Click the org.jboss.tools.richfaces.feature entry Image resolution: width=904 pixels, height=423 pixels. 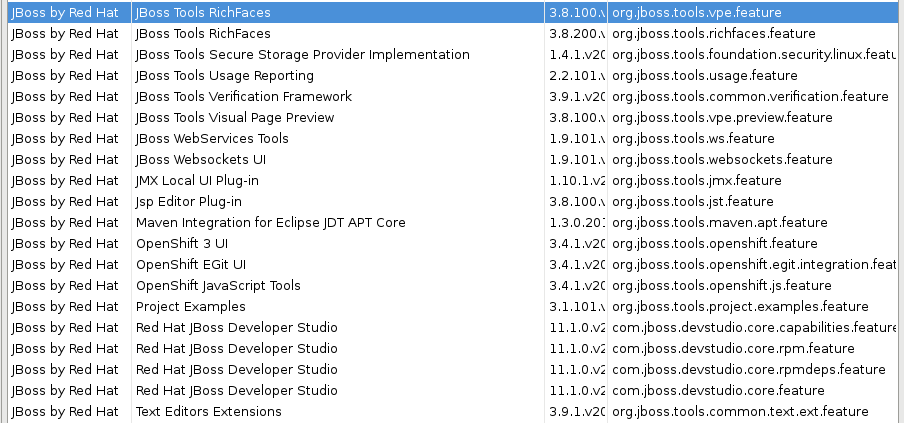click(713, 34)
